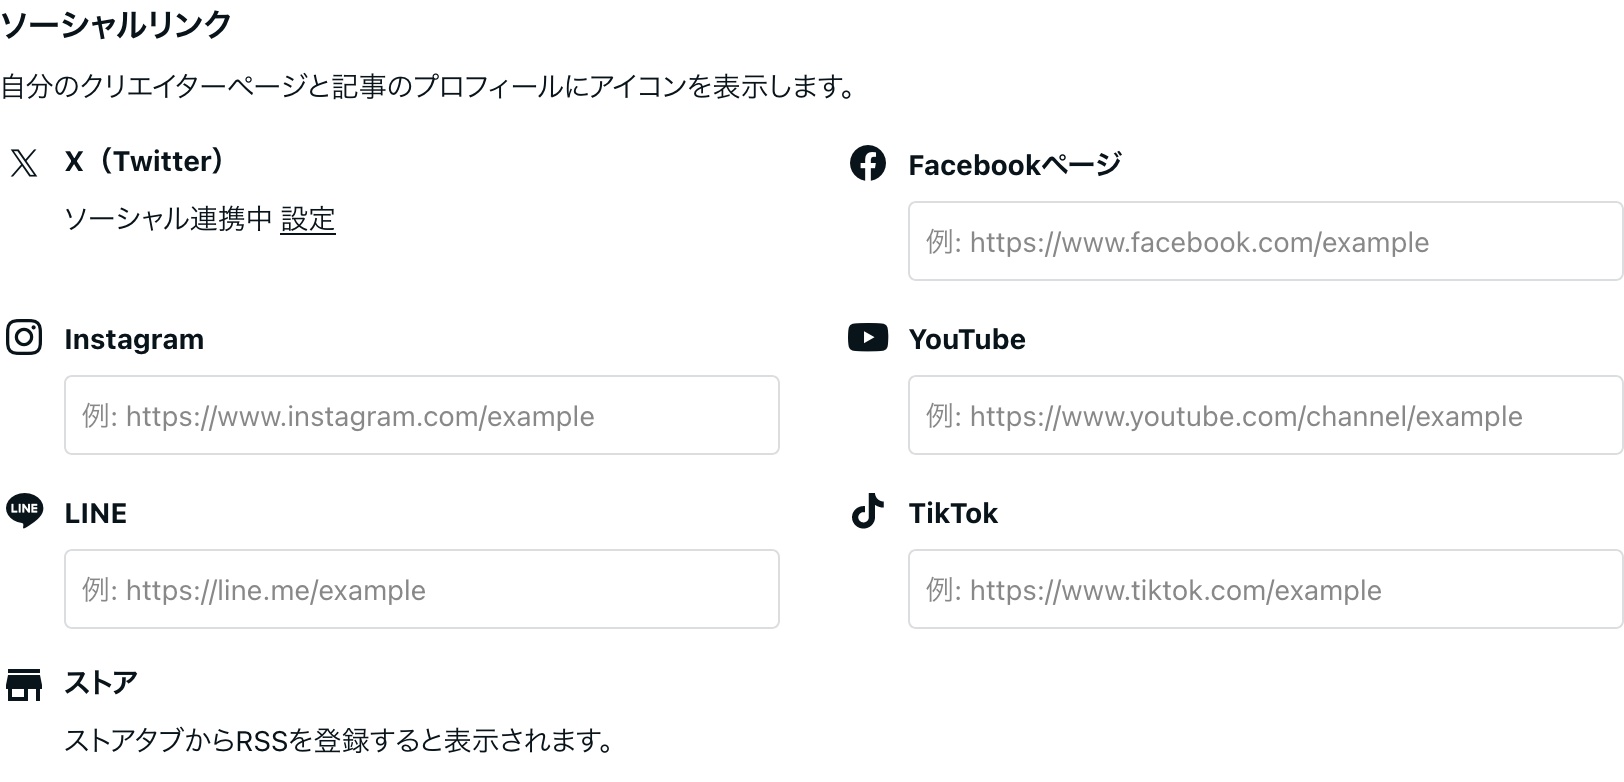This screenshot has width=1624, height=782.
Task: Click the store shop icon
Action: [x=24, y=685]
